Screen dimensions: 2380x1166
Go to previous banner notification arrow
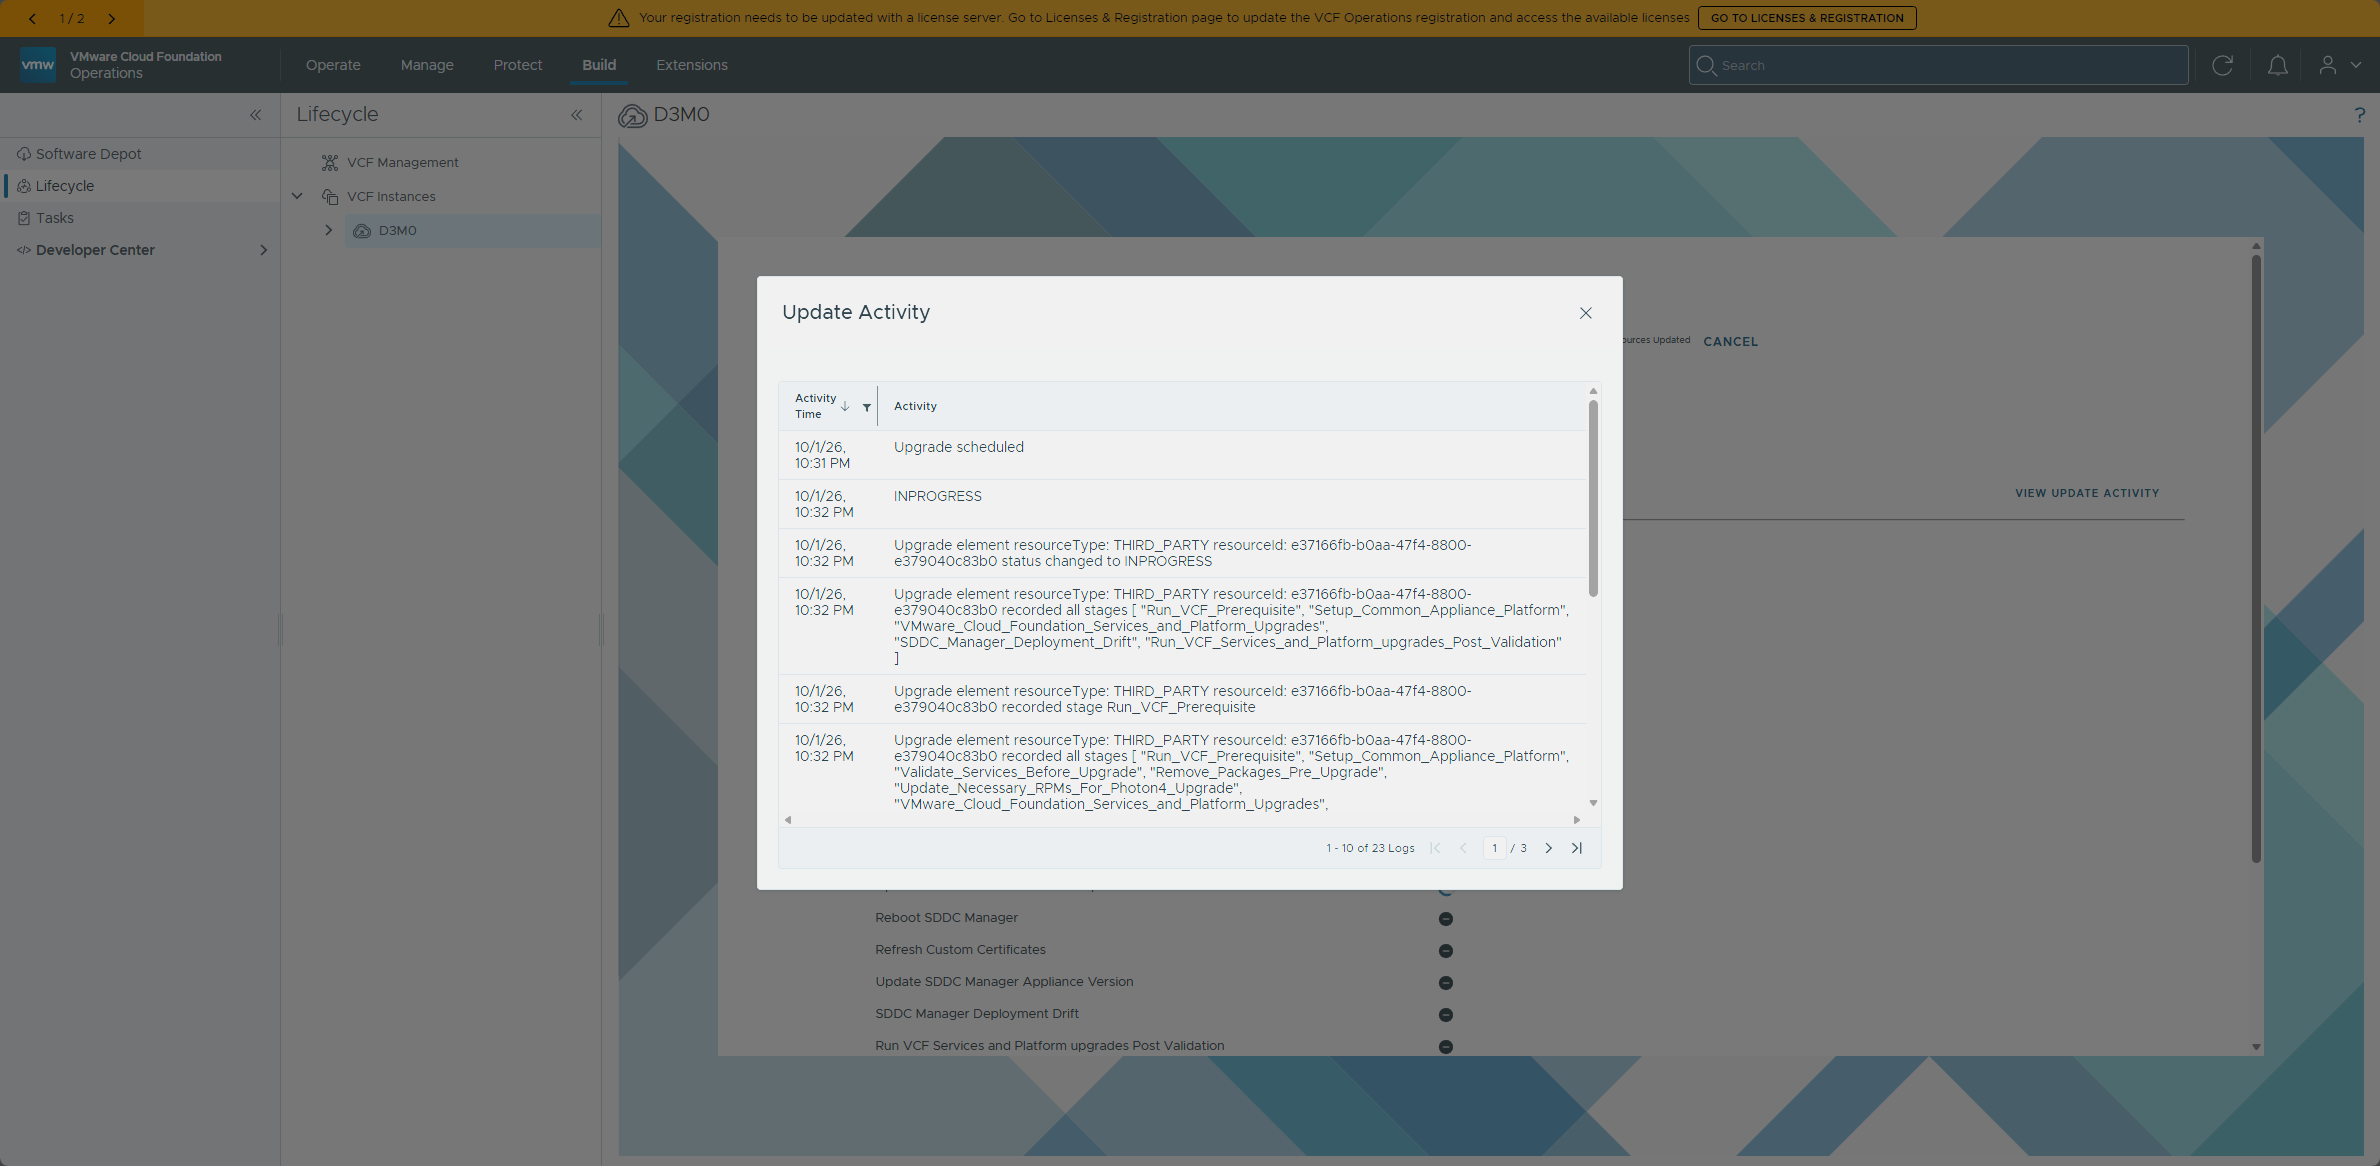(x=32, y=18)
